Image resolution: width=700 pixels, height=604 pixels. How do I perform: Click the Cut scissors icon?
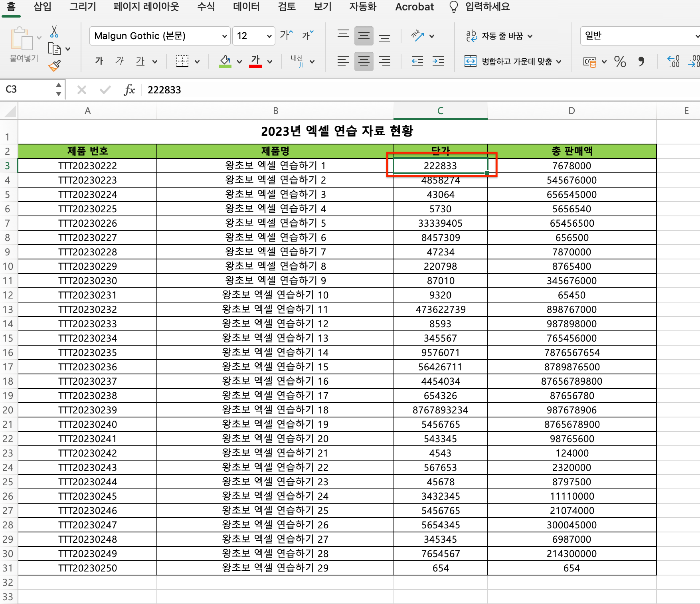pyautogui.click(x=54, y=32)
